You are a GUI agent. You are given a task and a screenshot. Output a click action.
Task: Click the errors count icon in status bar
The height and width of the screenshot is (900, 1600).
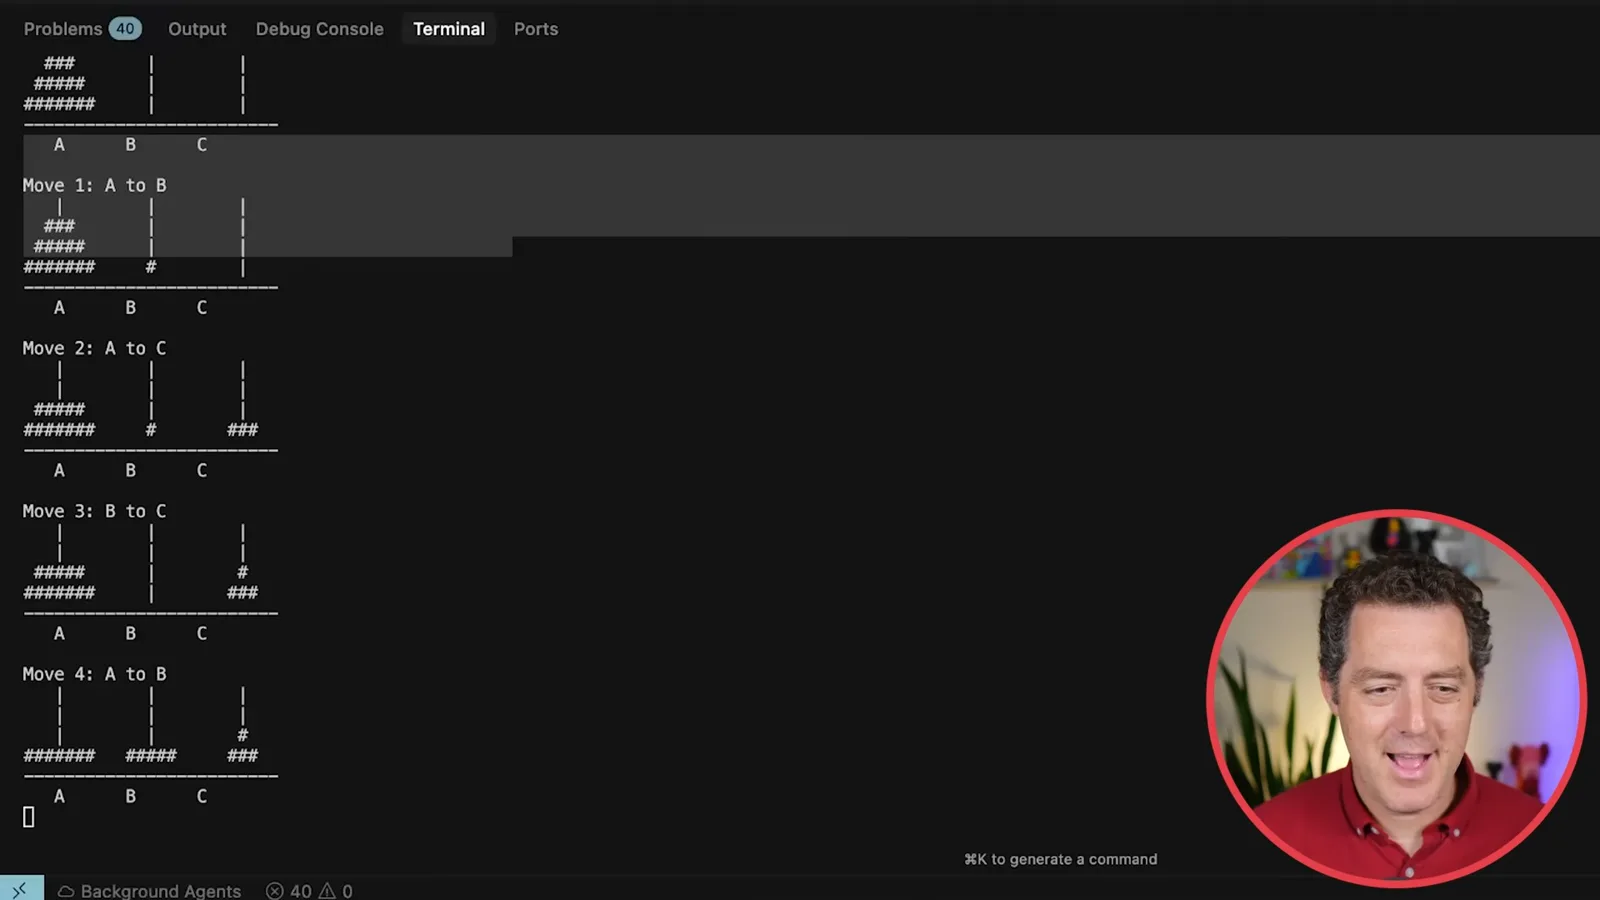coord(275,891)
